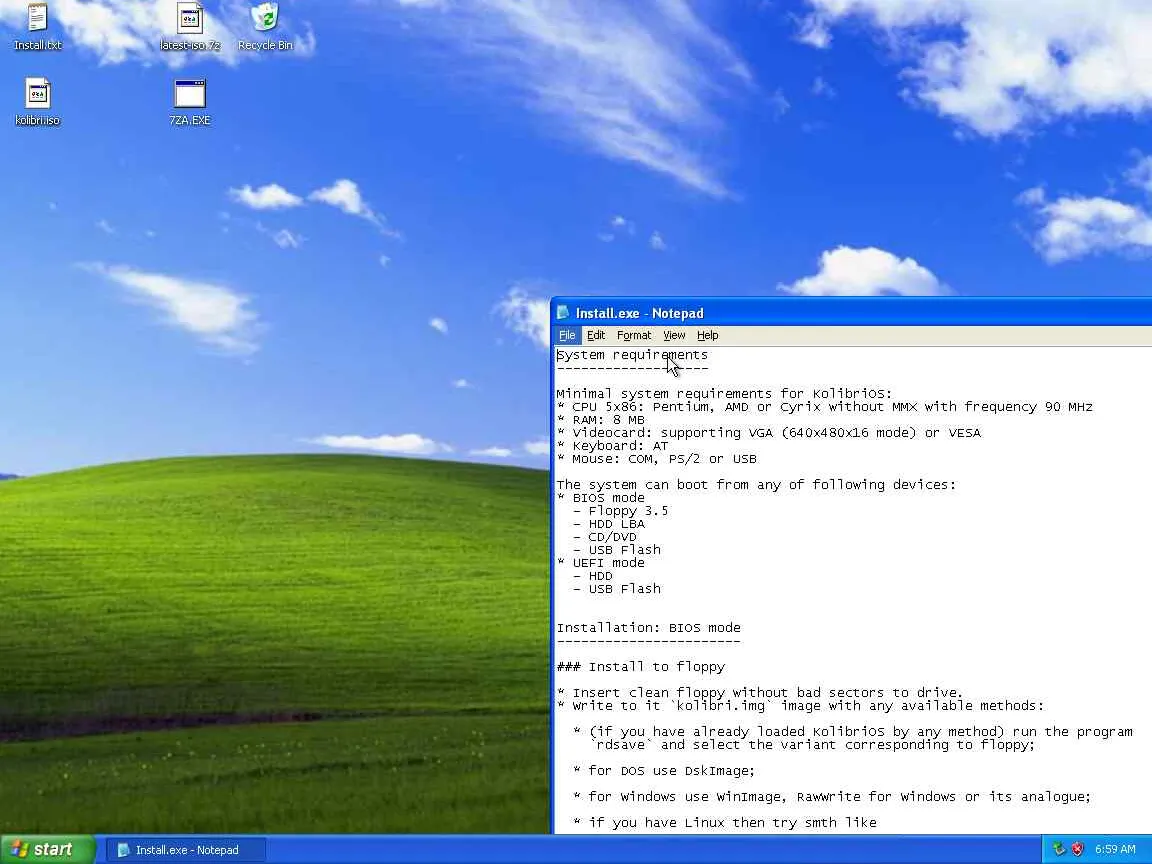The height and width of the screenshot is (864, 1152).
Task: Click the 6:59 AM taskbar clock
Action: [1115, 849]
